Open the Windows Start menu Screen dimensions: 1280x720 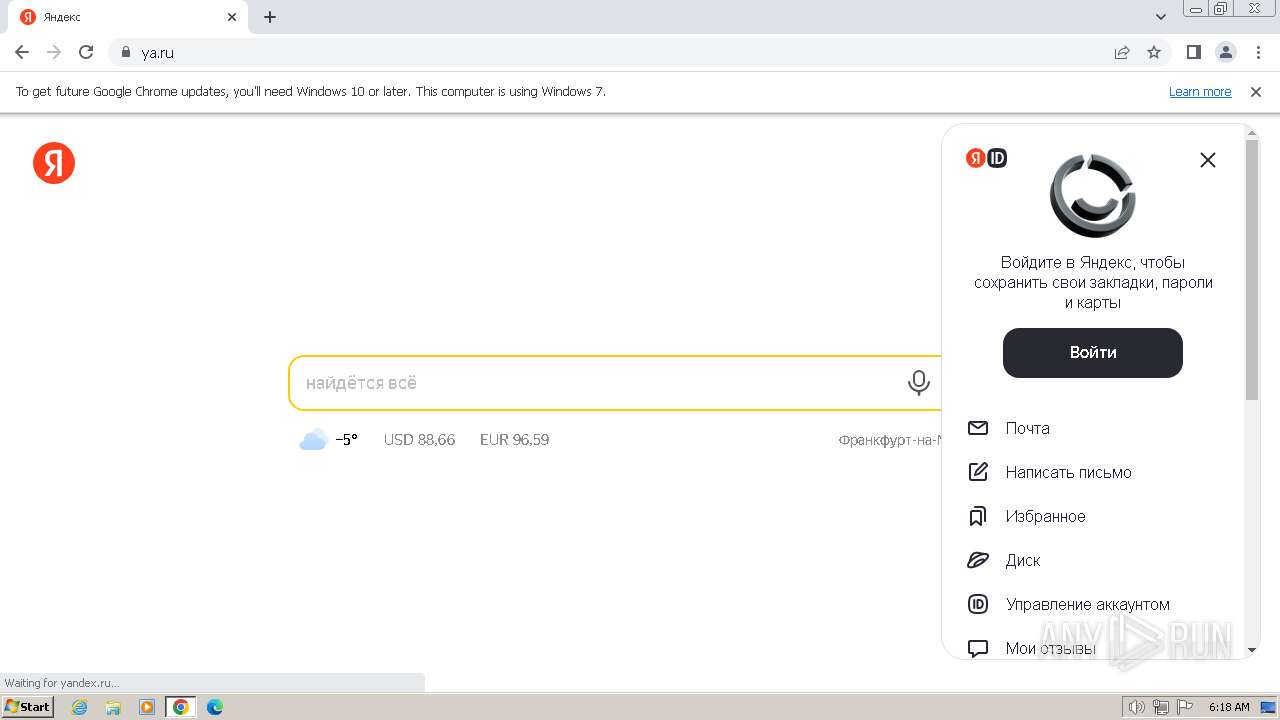28,706
